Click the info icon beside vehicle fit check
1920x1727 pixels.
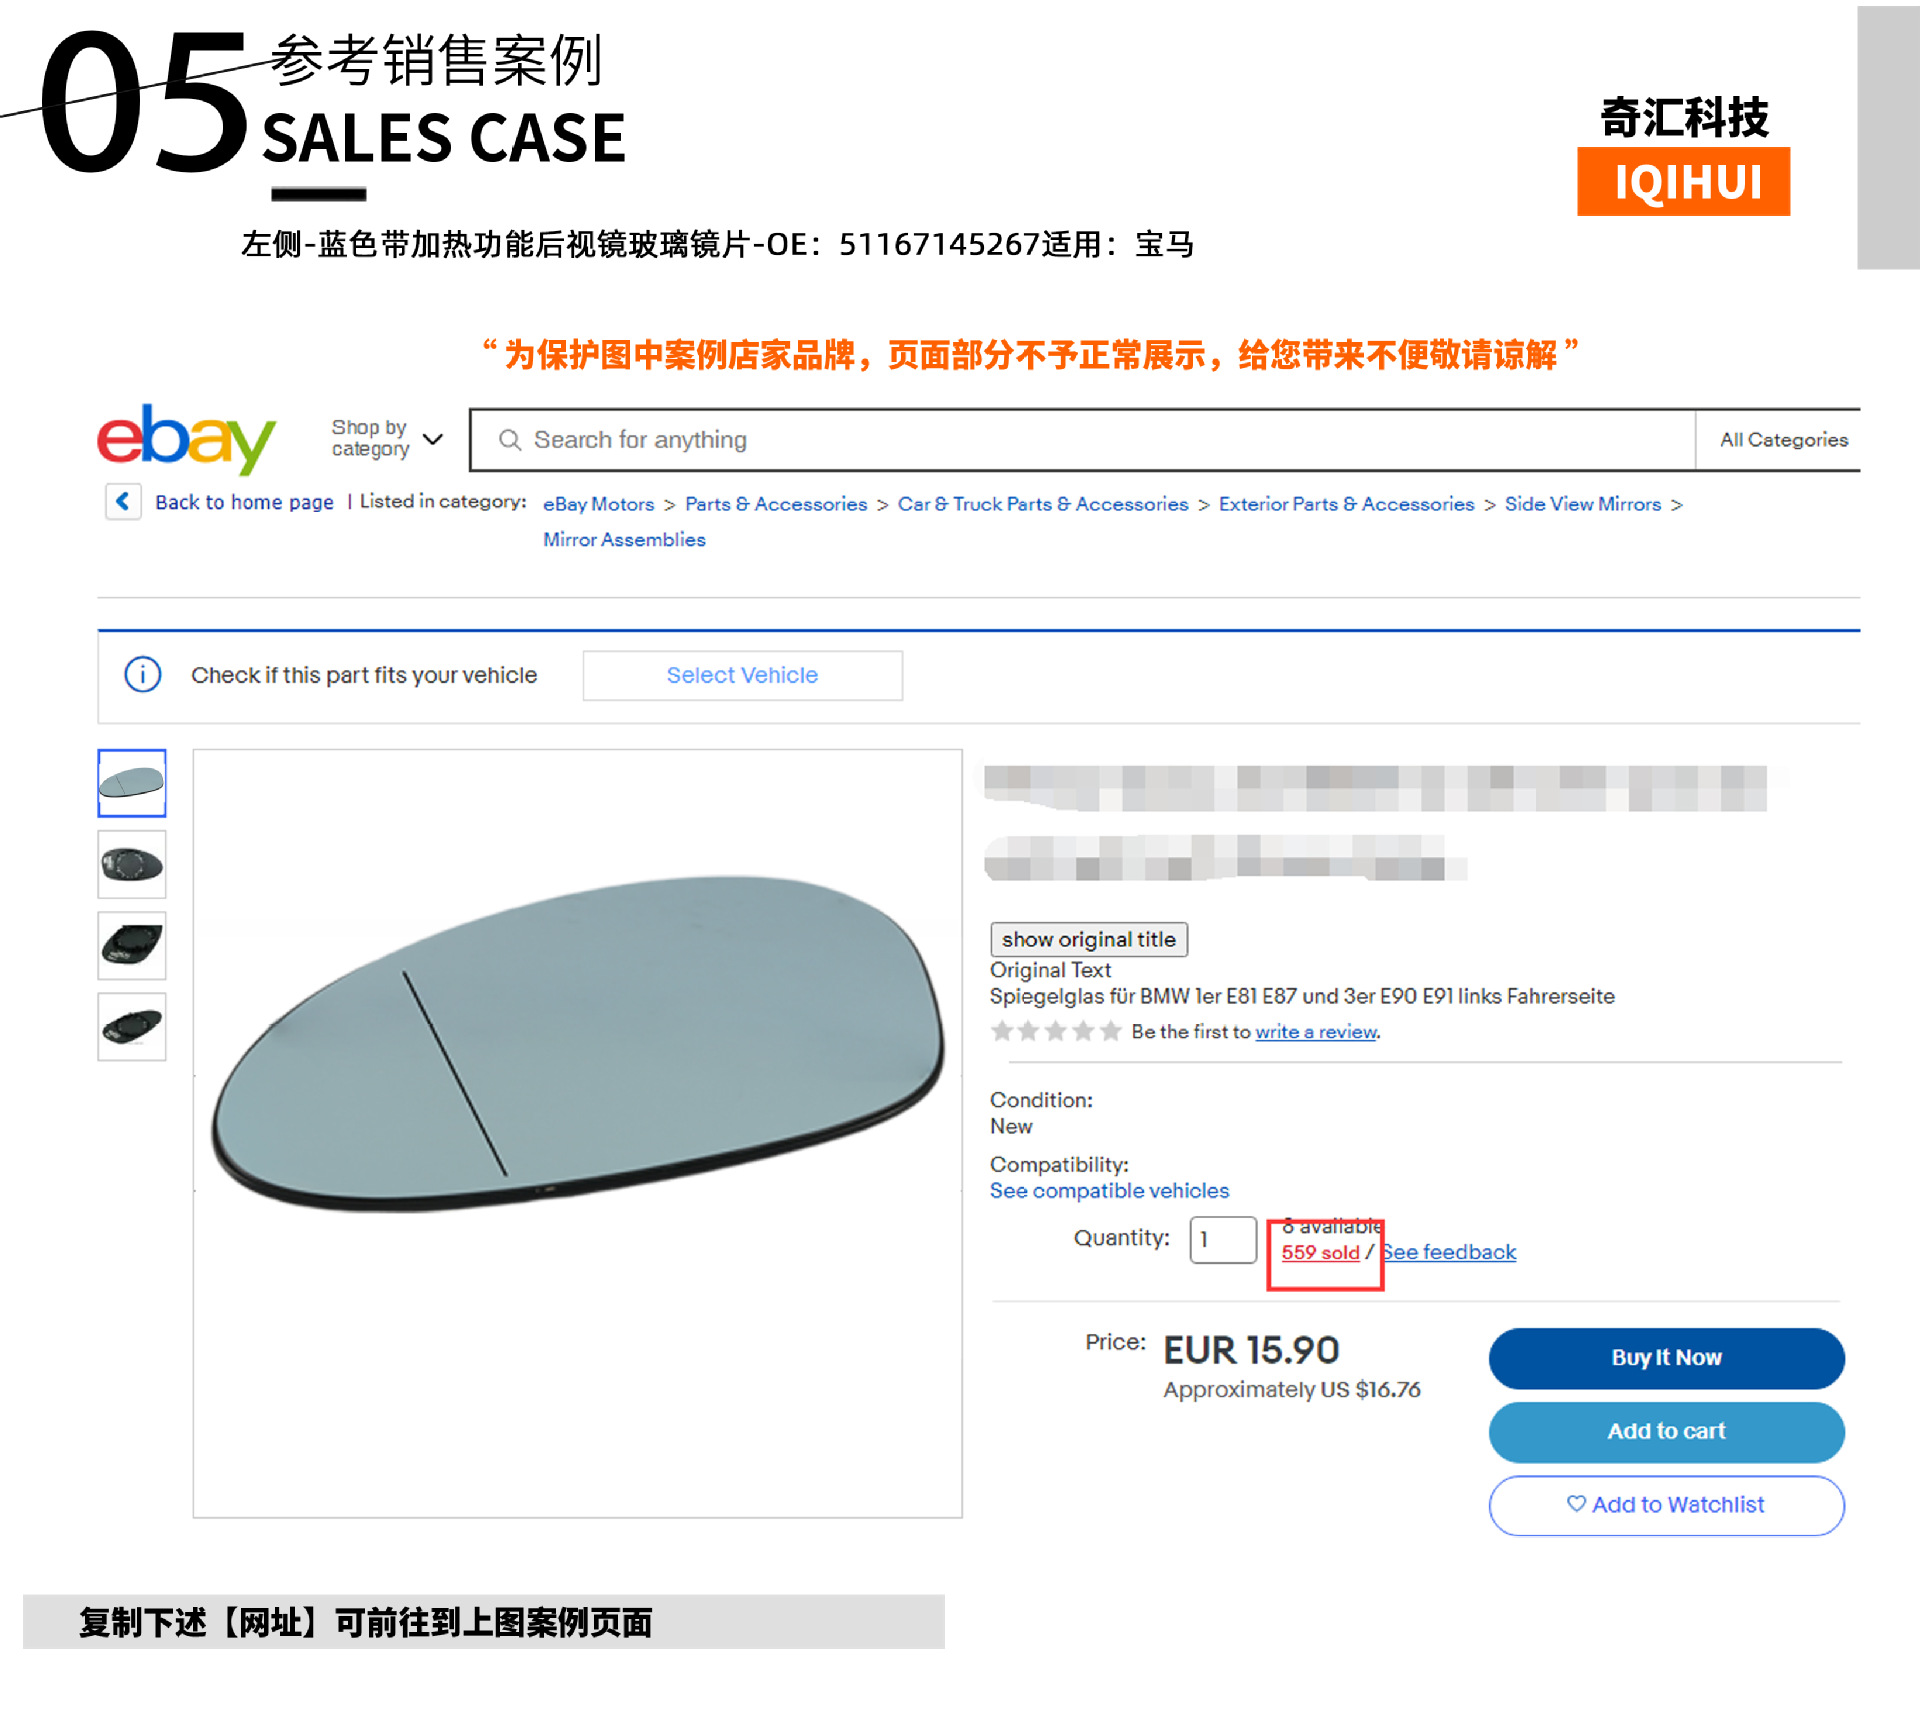tap(143, 675)
